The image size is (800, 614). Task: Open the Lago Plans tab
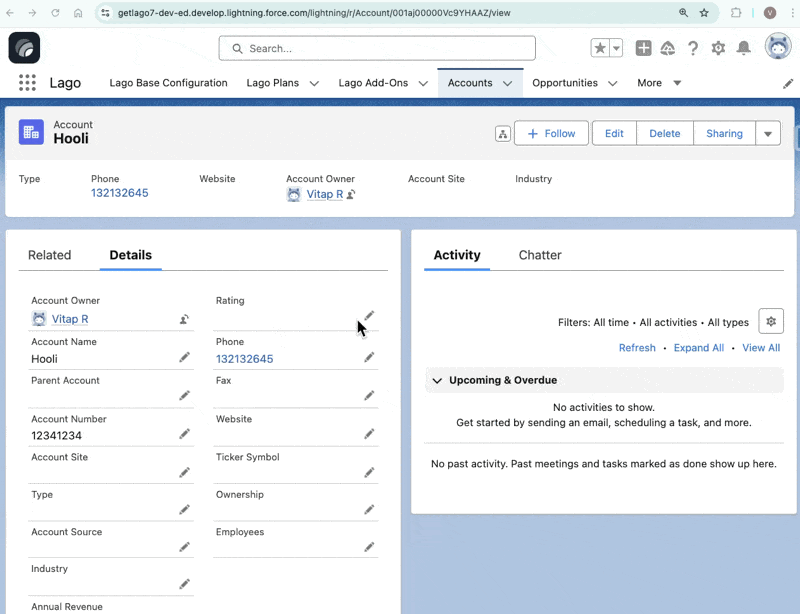coord(272,83)
